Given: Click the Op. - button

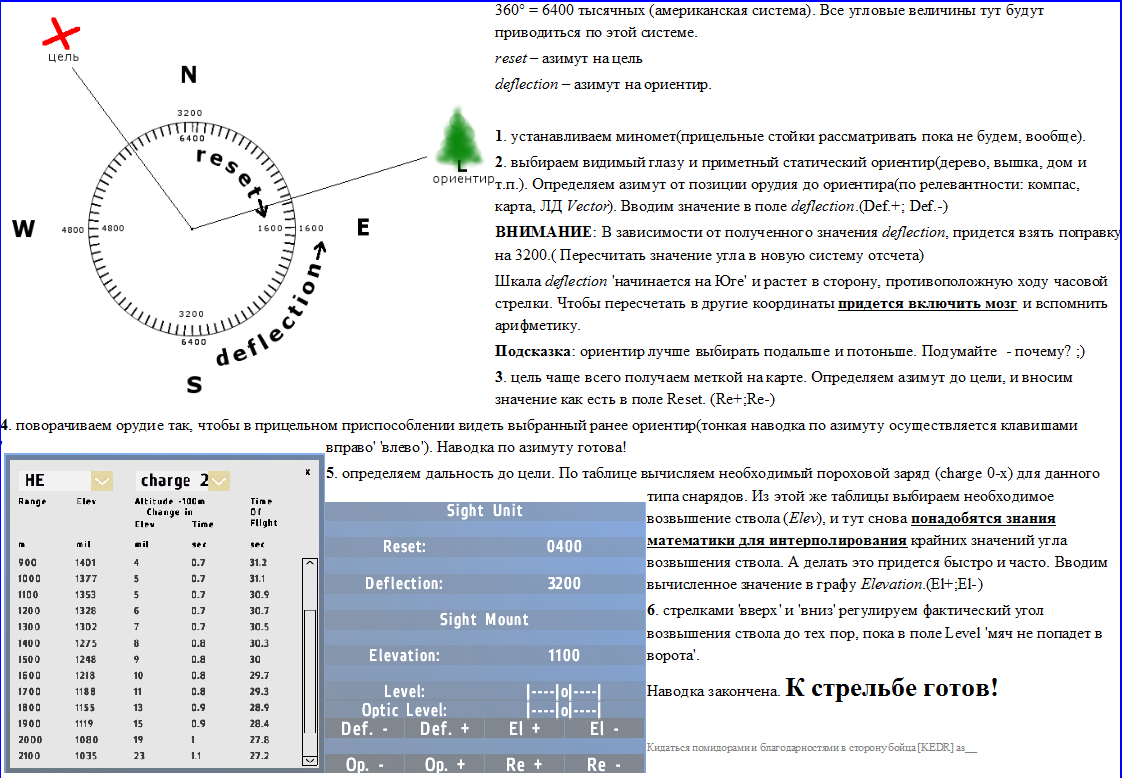Looking at the screenshot, I should (364, 764).
